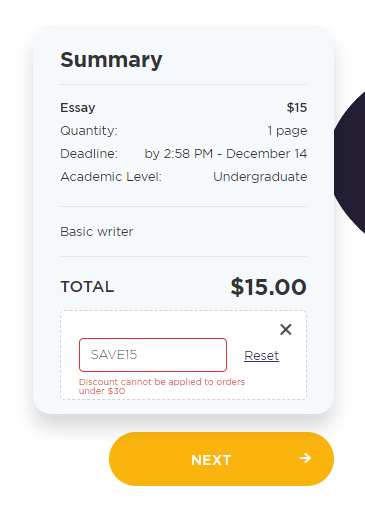Click the $15 essay price
The height and width of the screenshot is (528, 365).
point(297,108)
